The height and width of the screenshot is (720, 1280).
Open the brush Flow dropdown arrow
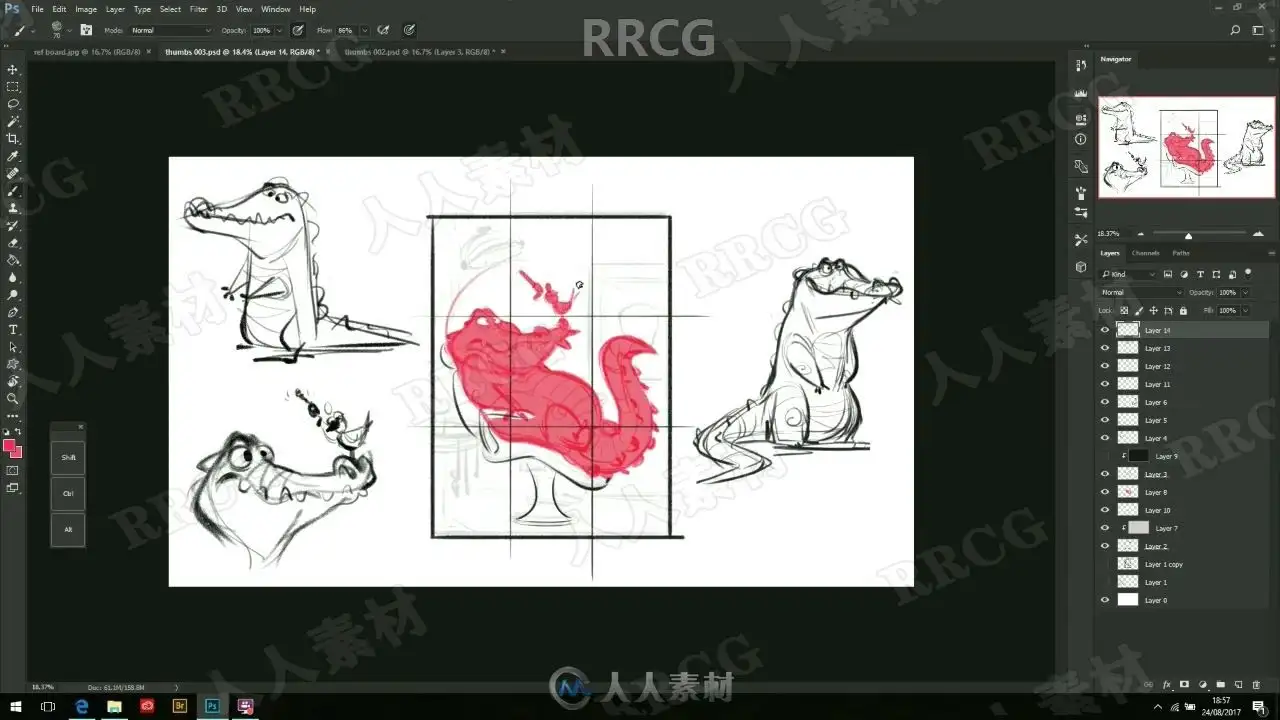point(364,31)
